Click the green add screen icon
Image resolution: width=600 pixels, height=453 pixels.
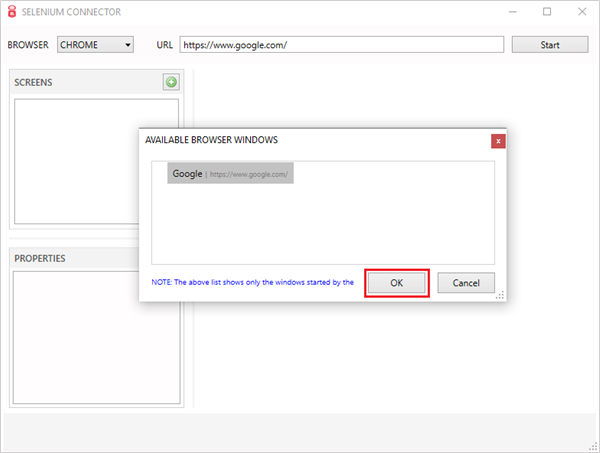(x=171, y=82)
